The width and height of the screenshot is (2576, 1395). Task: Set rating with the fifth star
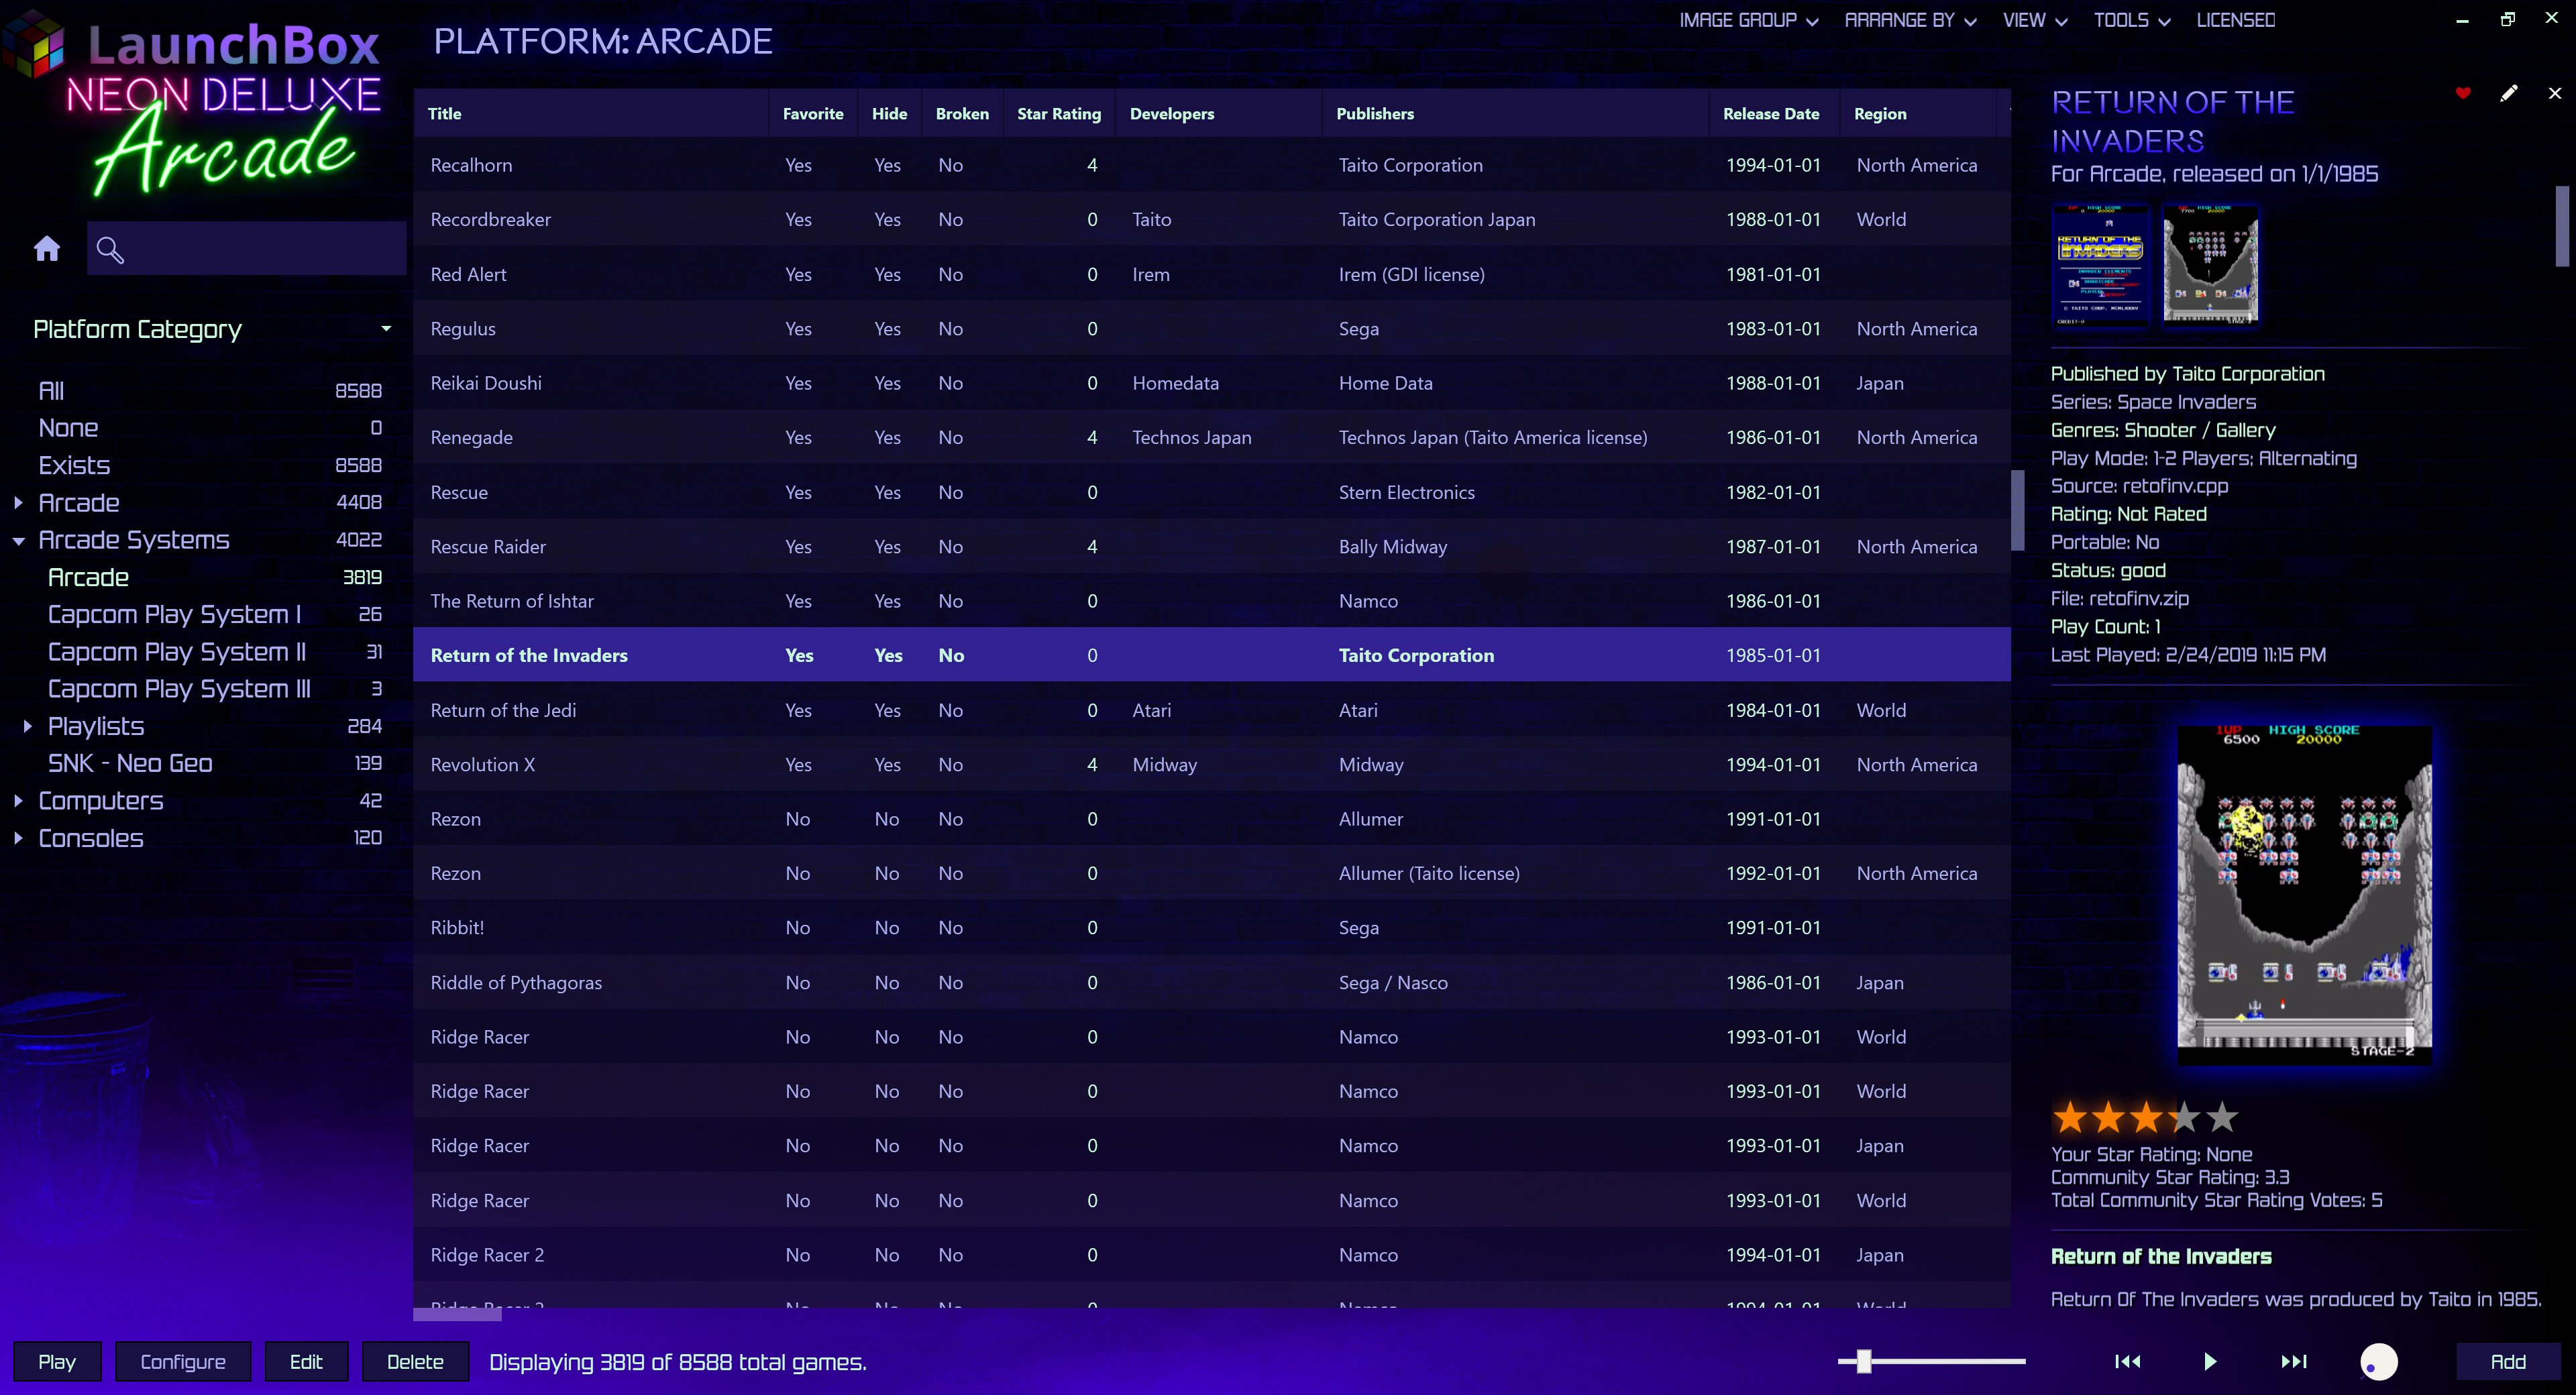(x=2221, y=1116)
